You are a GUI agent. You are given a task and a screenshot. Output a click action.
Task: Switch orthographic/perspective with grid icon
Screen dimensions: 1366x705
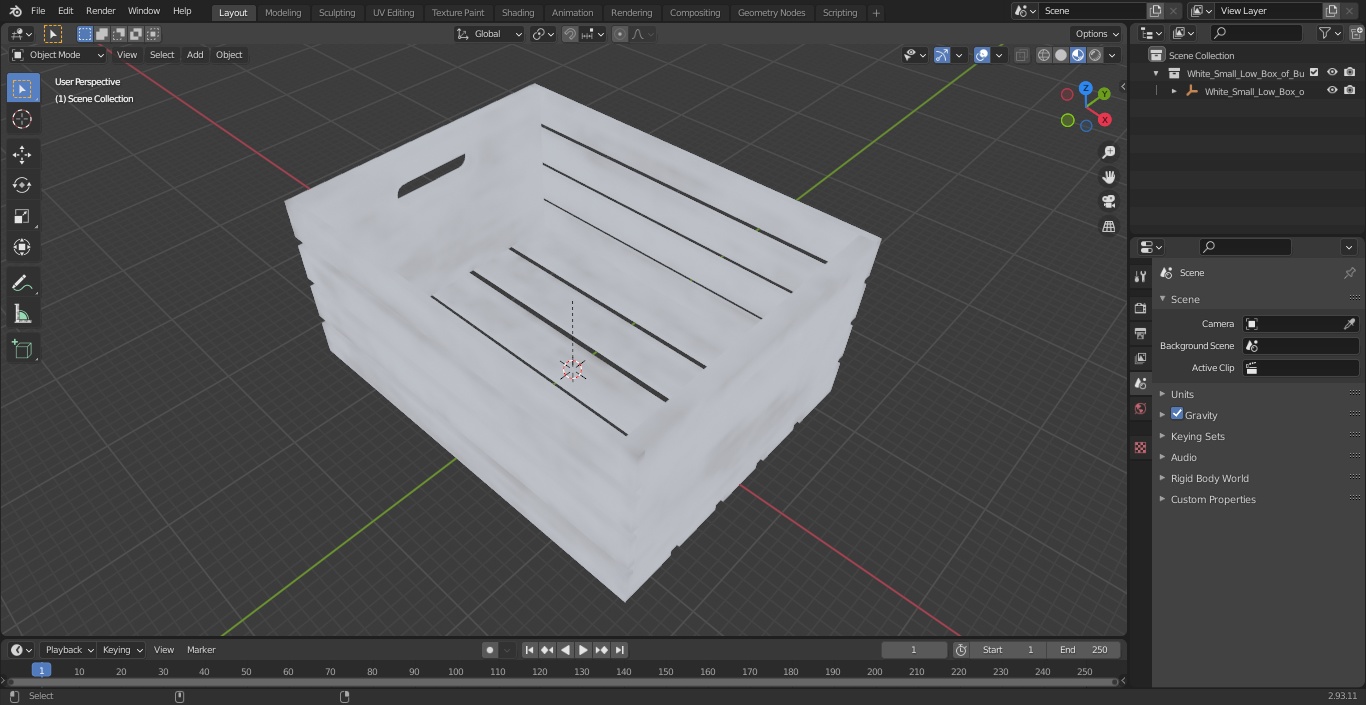tap(1108, 227)
